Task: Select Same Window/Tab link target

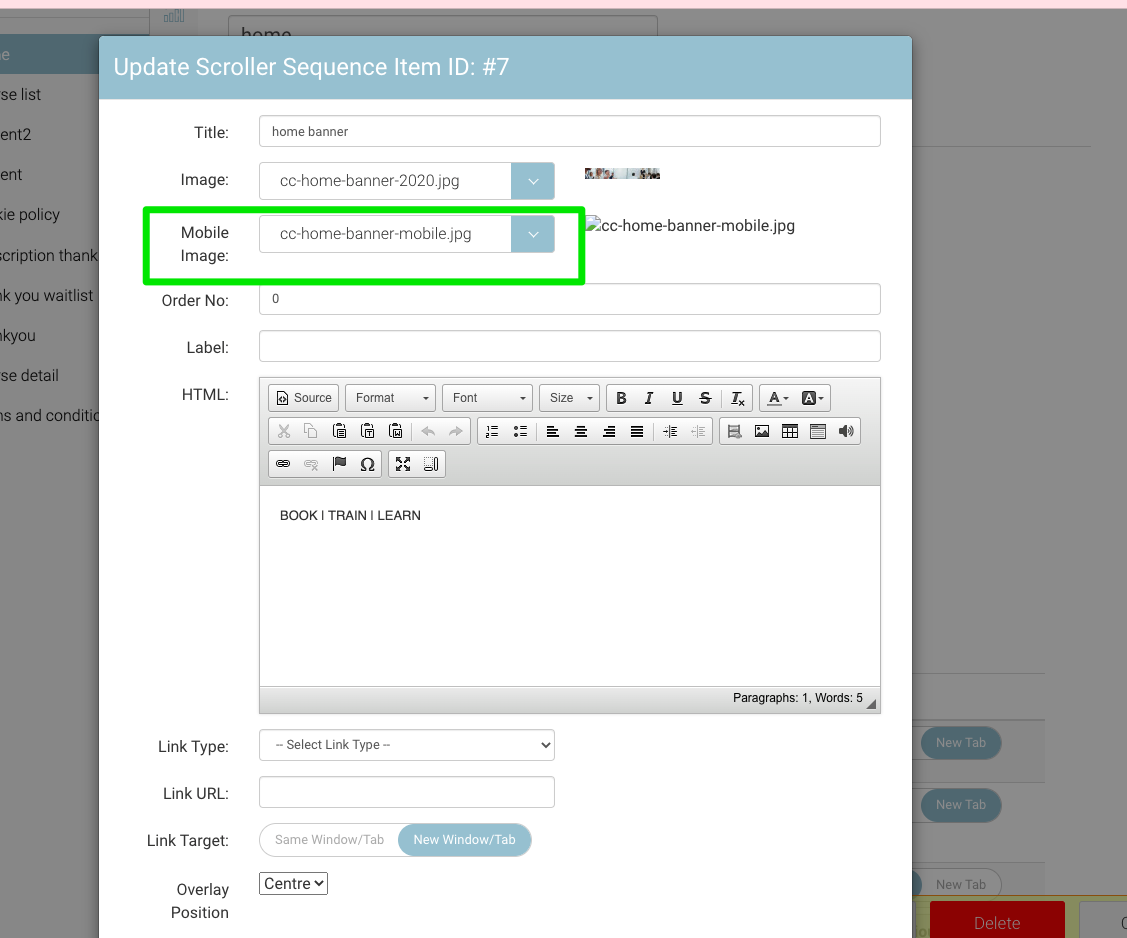Action: pos(329,840)
